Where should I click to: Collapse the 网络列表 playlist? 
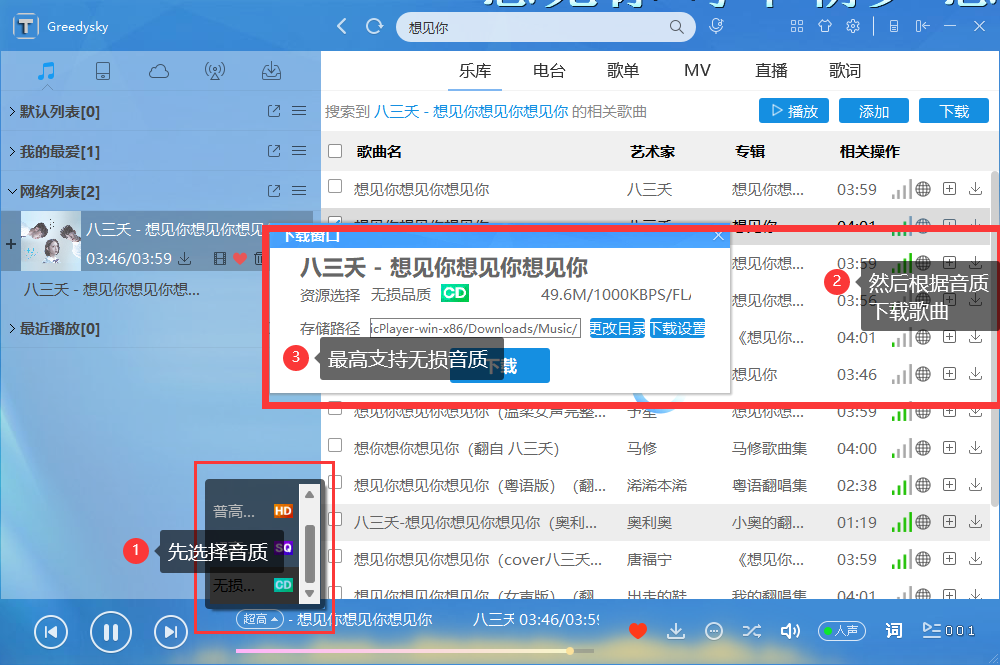[12, 191]
